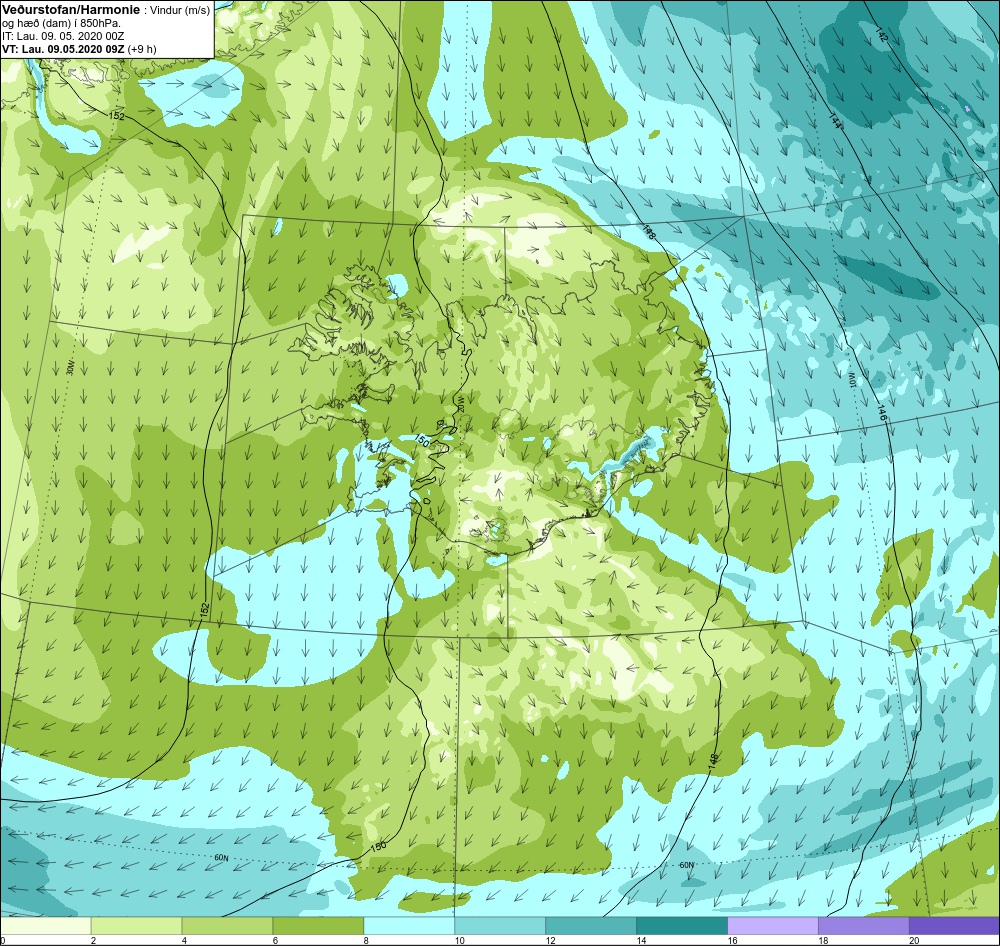
Task: Click the '30W' longitude label
Action: click(x=70, y=368)
